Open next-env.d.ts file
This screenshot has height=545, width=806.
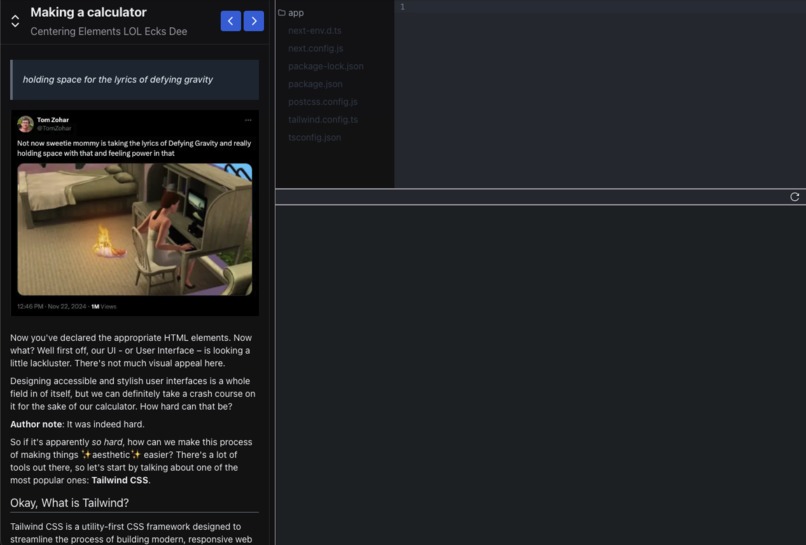click(x=315, y=31)
